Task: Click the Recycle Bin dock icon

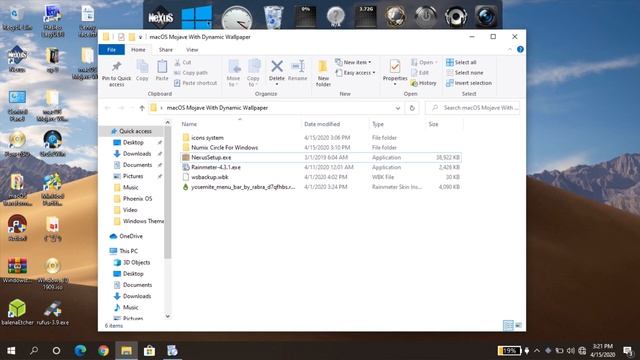Action: [x=273, y=17]
